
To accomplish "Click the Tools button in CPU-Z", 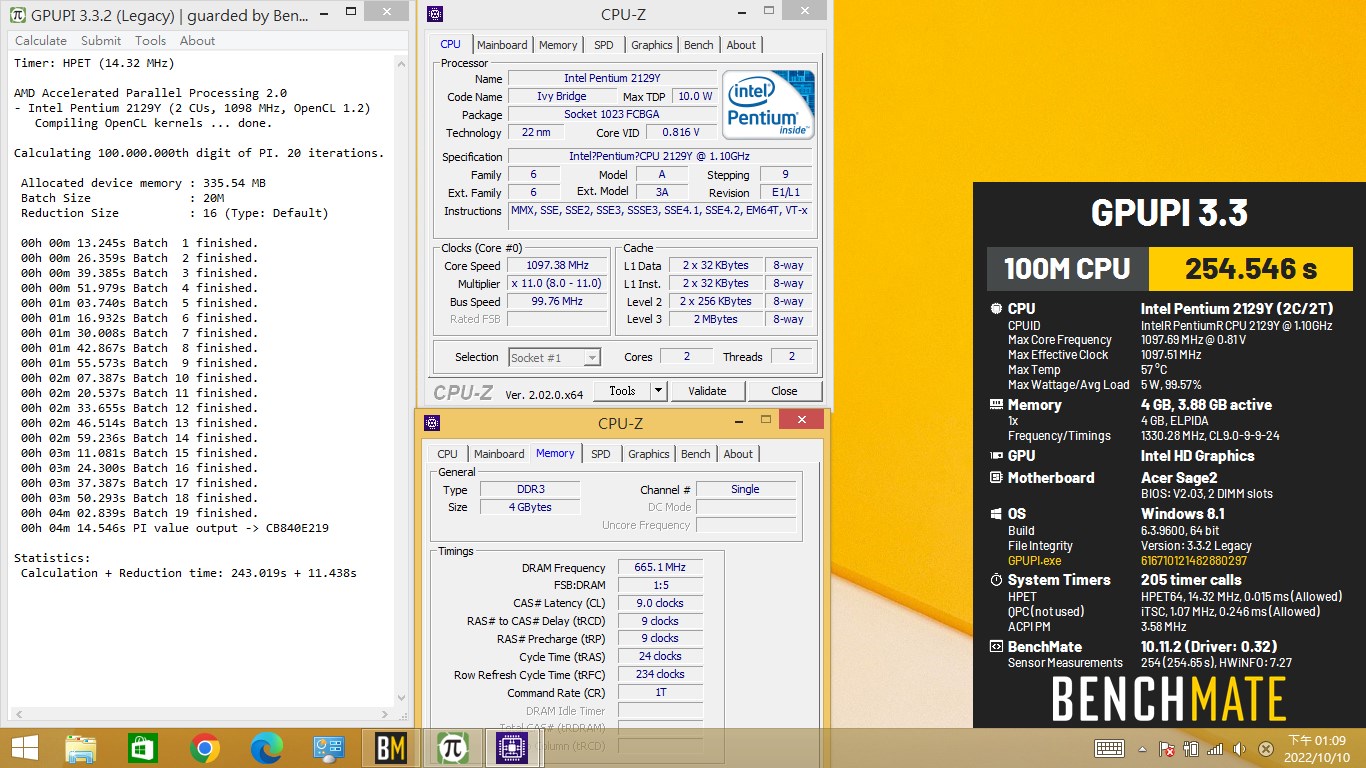I will point(622,391).
